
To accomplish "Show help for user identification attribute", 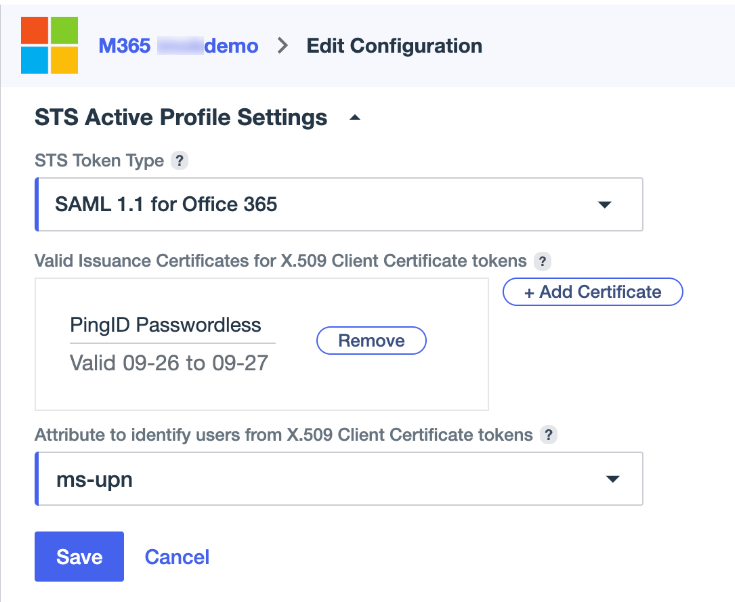I will 548,435.
